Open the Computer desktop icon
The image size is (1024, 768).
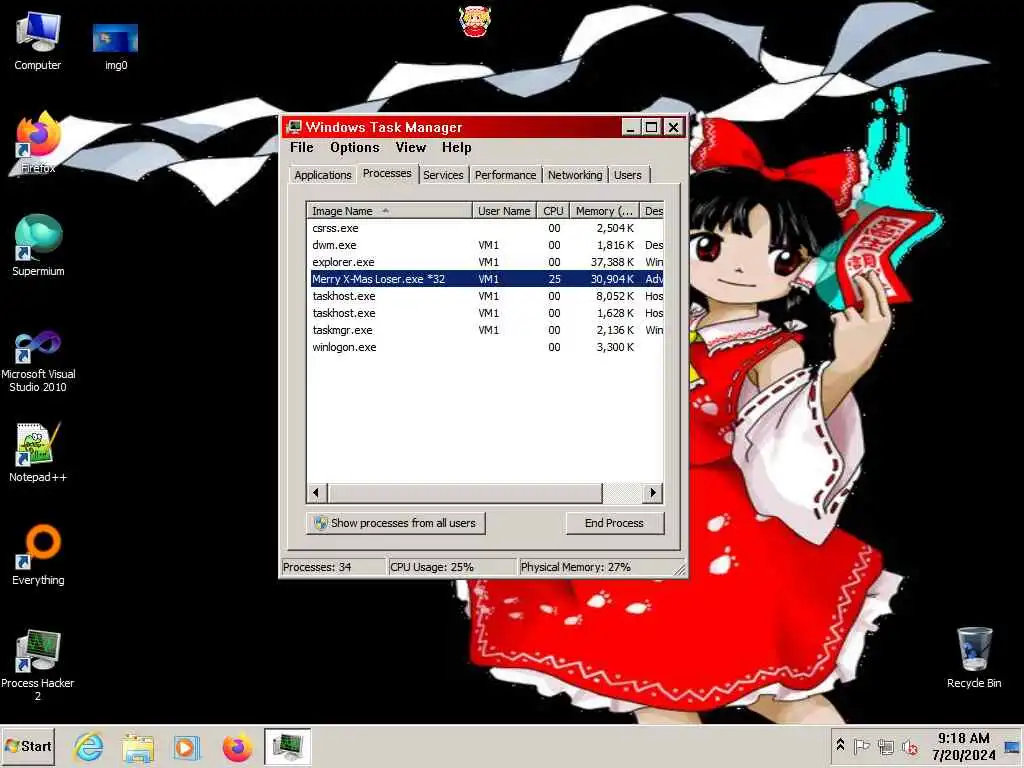[38, 40]
